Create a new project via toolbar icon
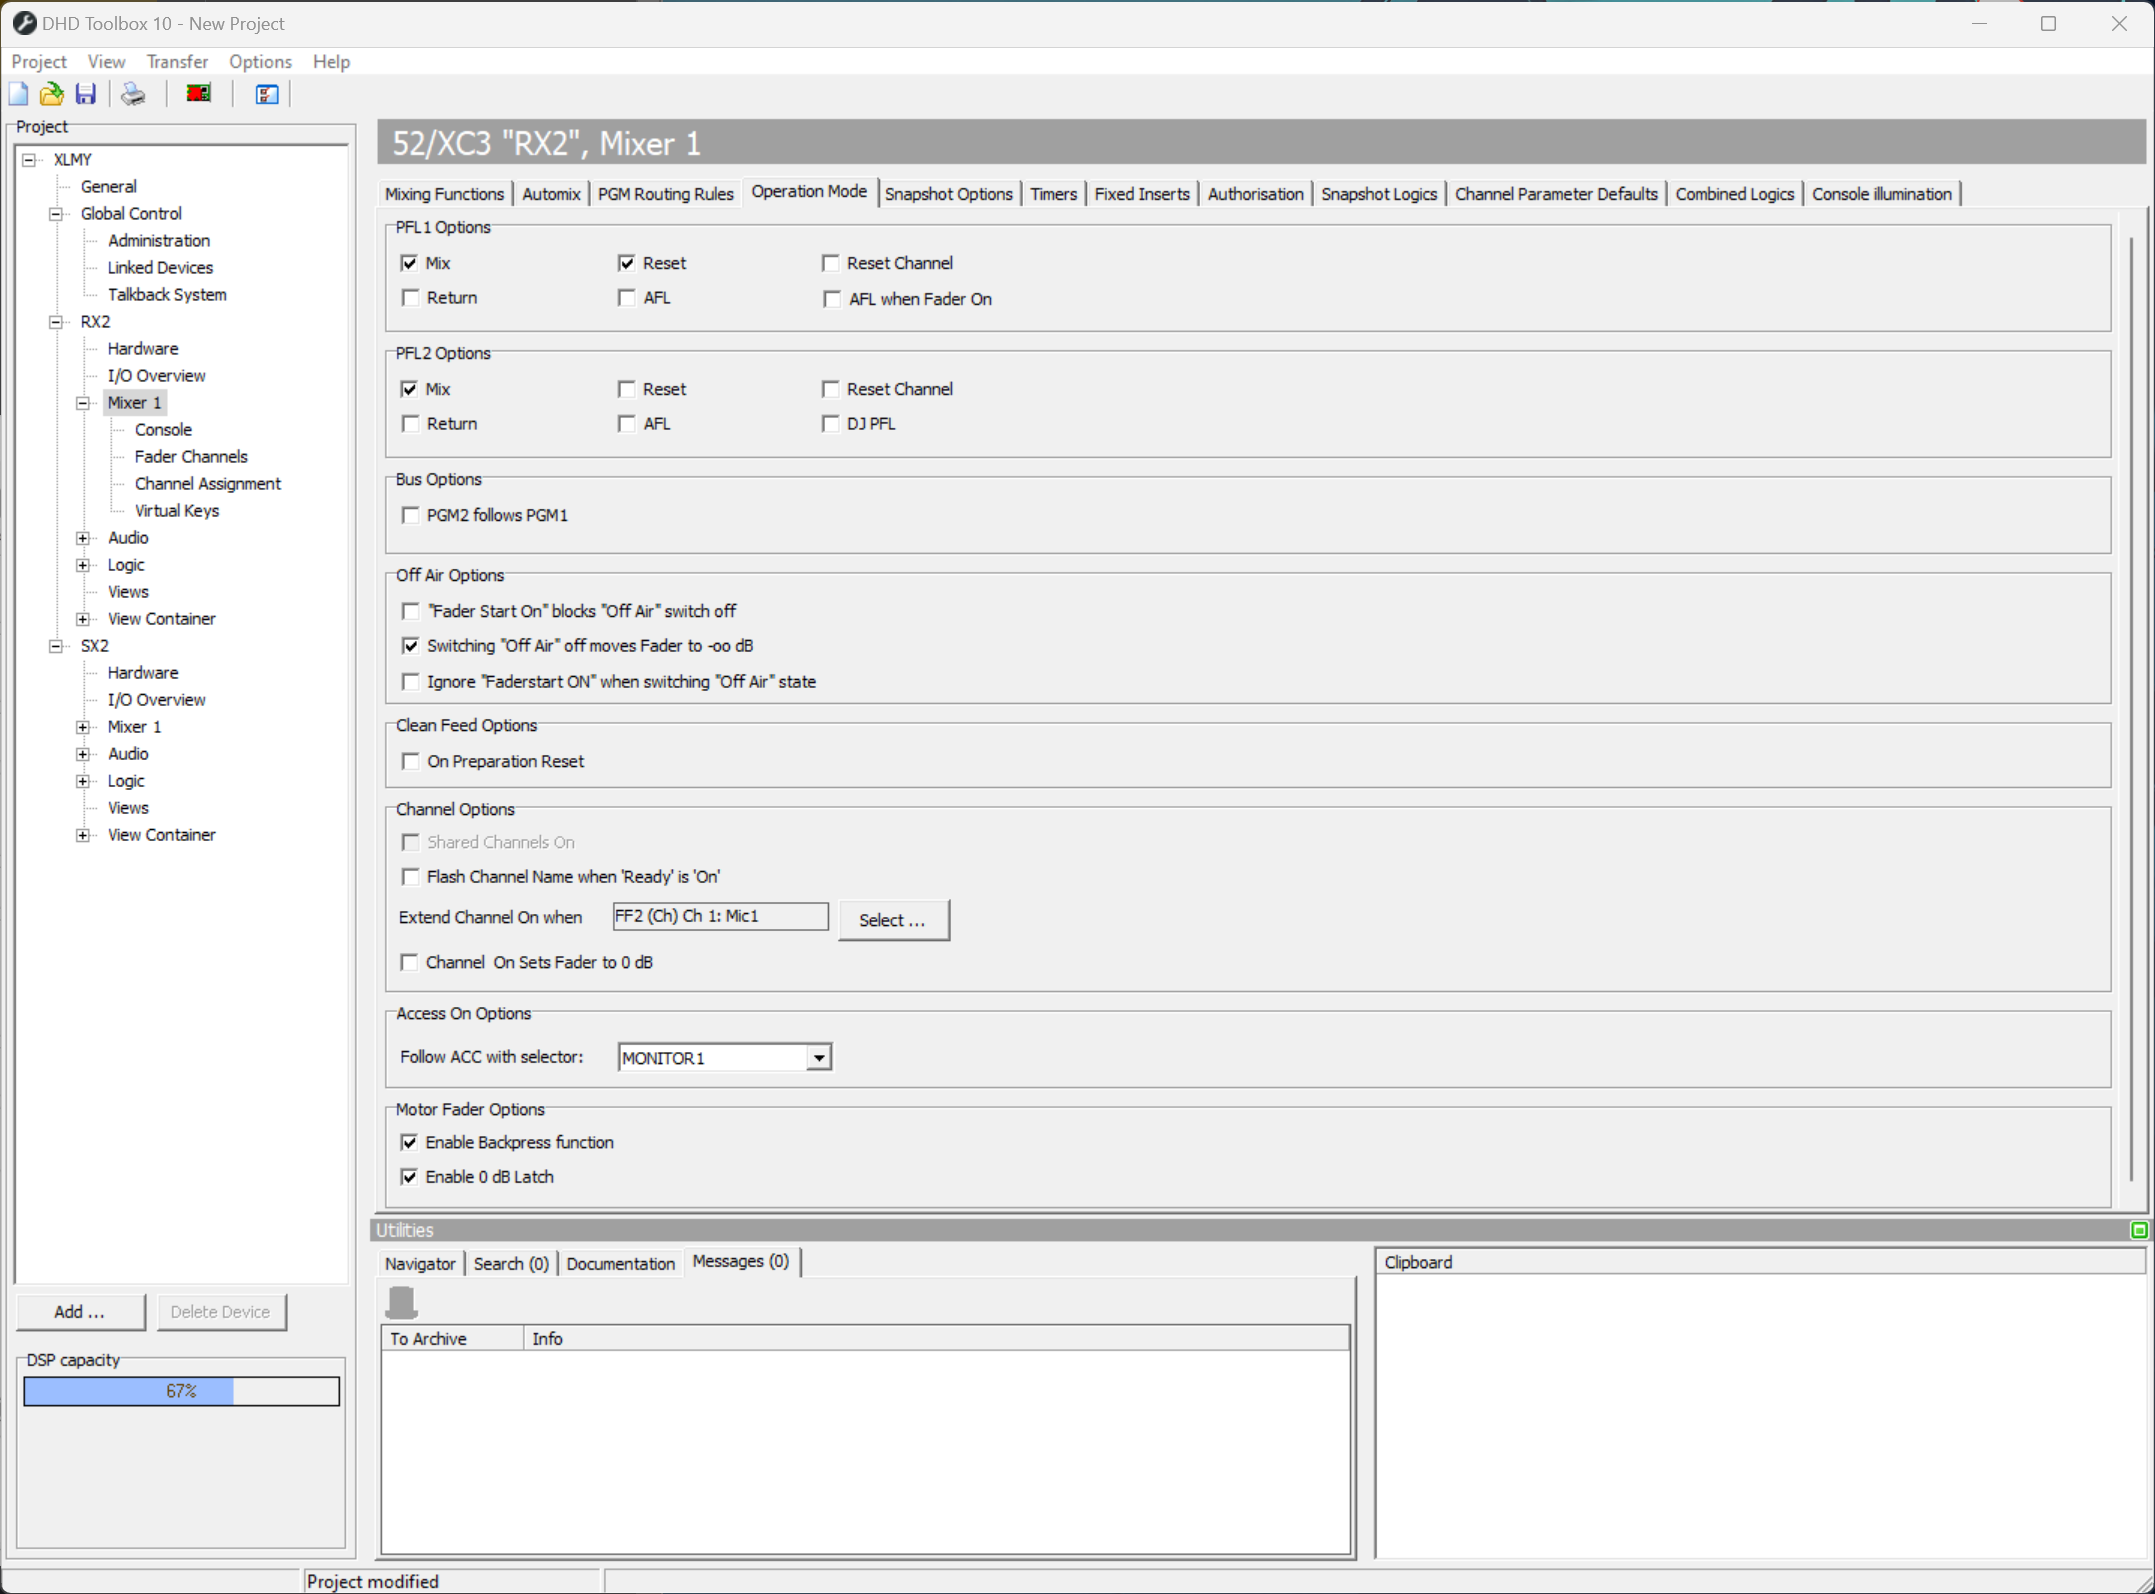Image resolution: width=2155 pixels, height=1594 pixels. [18, 93]
